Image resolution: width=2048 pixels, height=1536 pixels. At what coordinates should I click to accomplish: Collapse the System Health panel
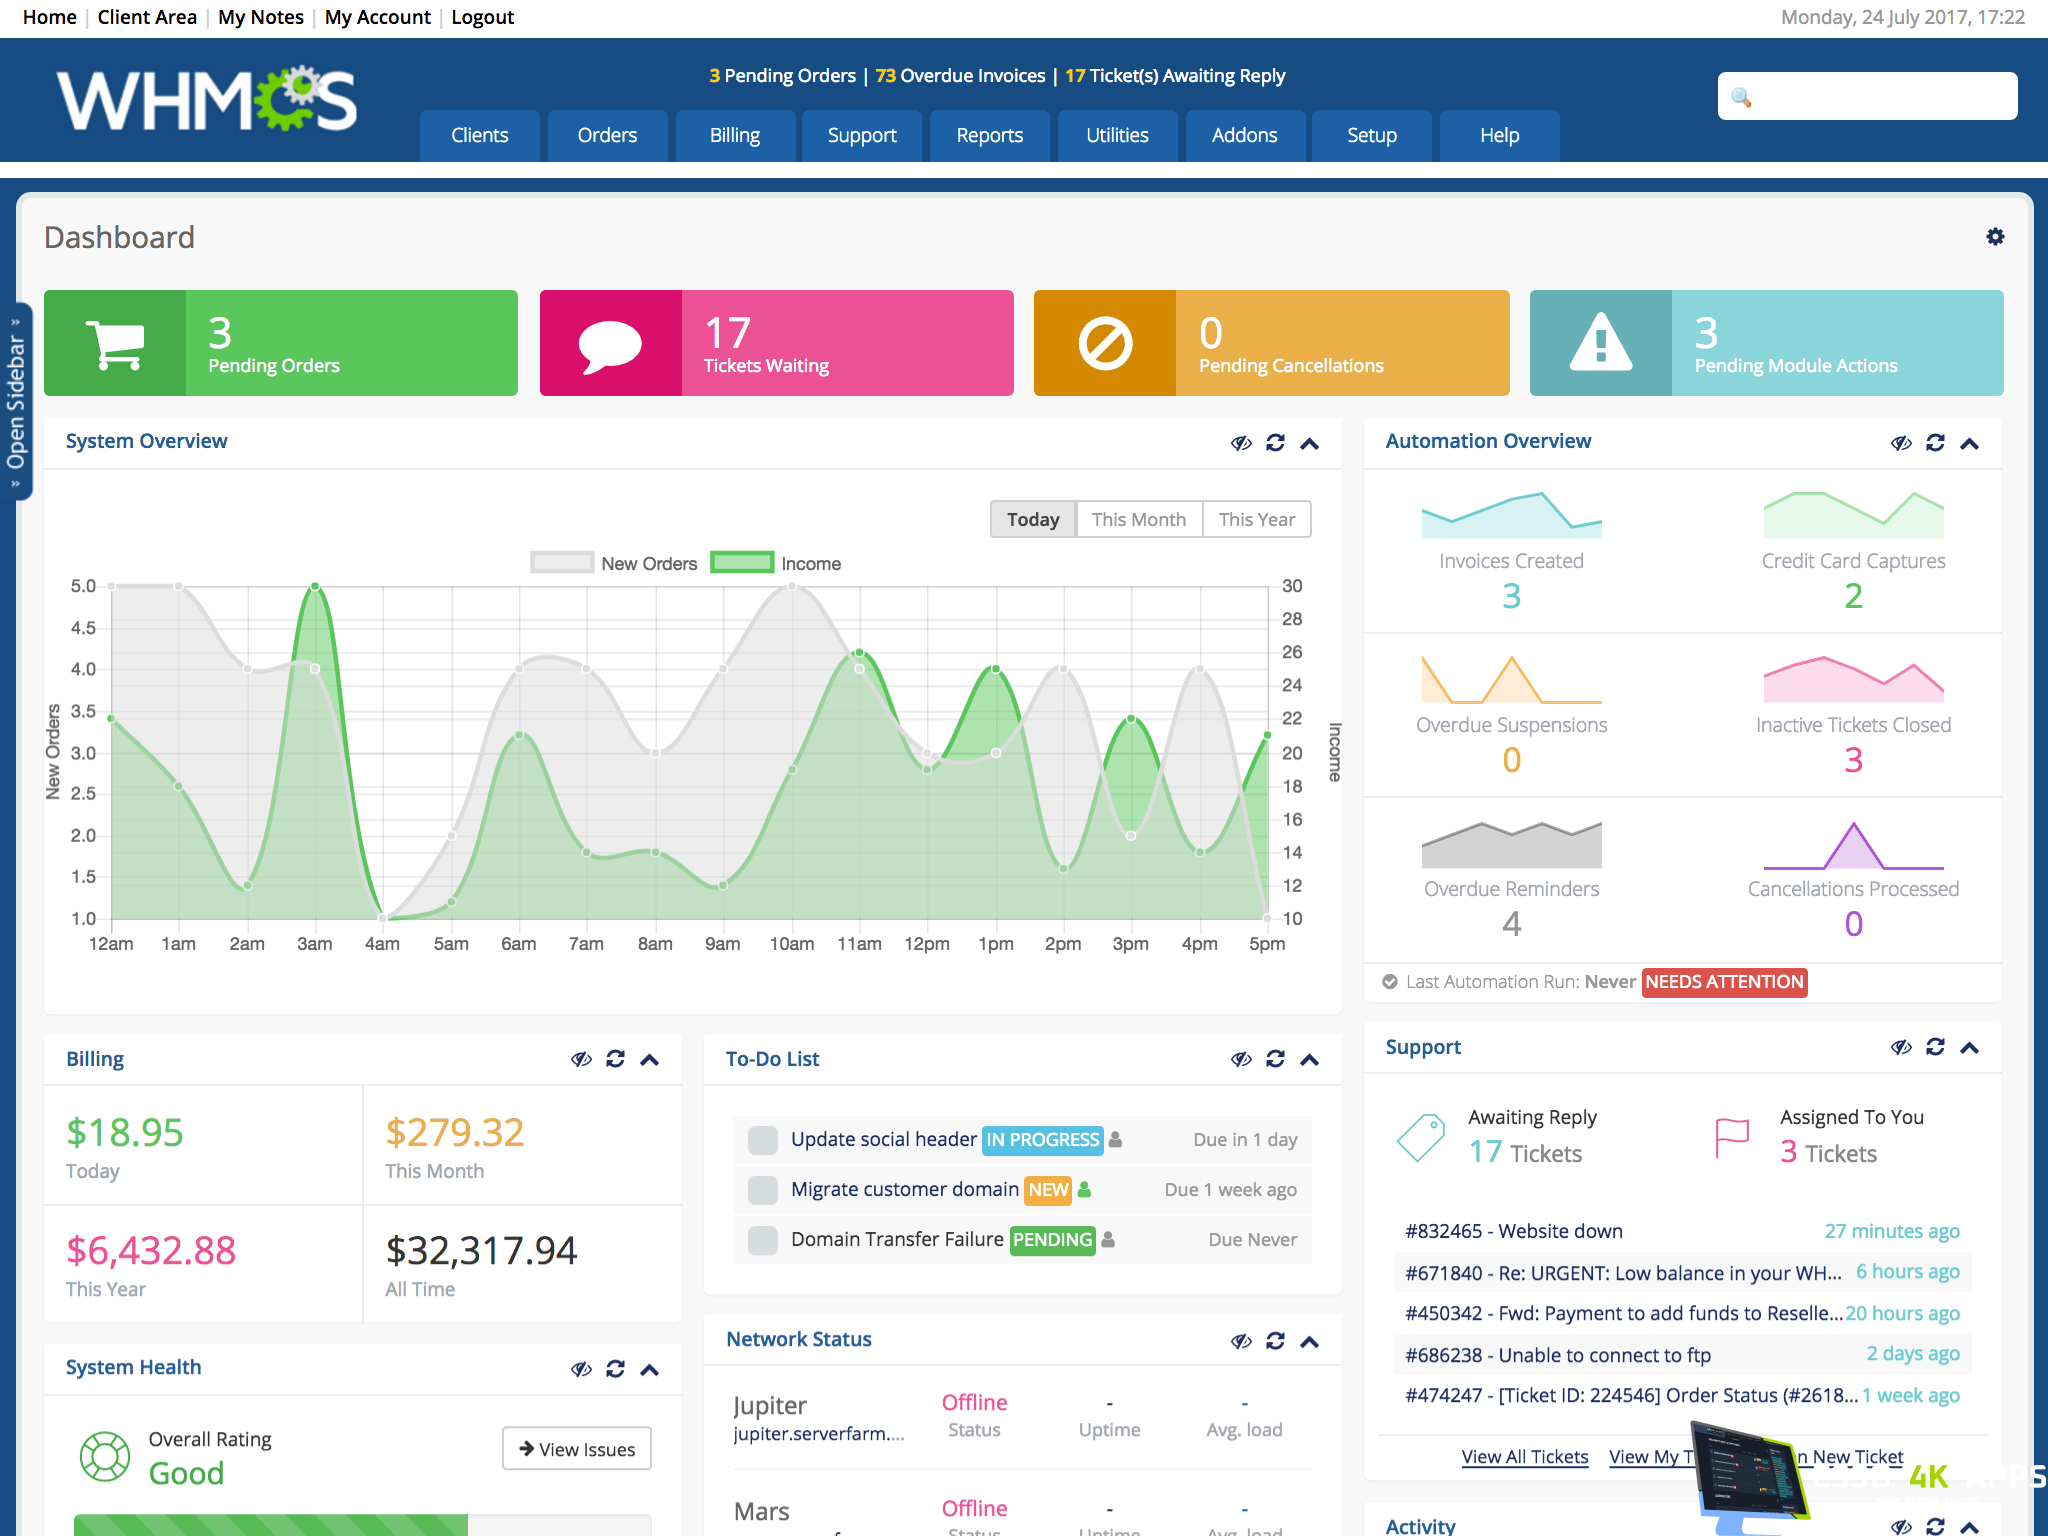[x=649, y=1370]
